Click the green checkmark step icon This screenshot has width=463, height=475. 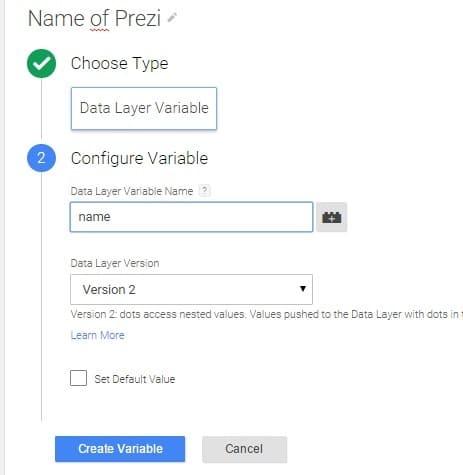pos(42,63)
